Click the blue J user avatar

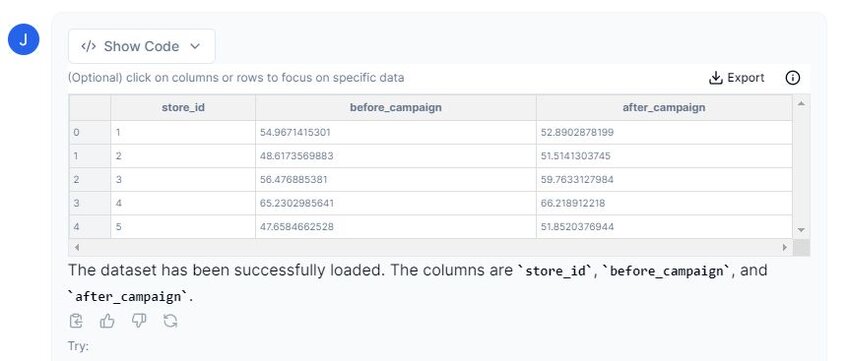coord(23,39)
